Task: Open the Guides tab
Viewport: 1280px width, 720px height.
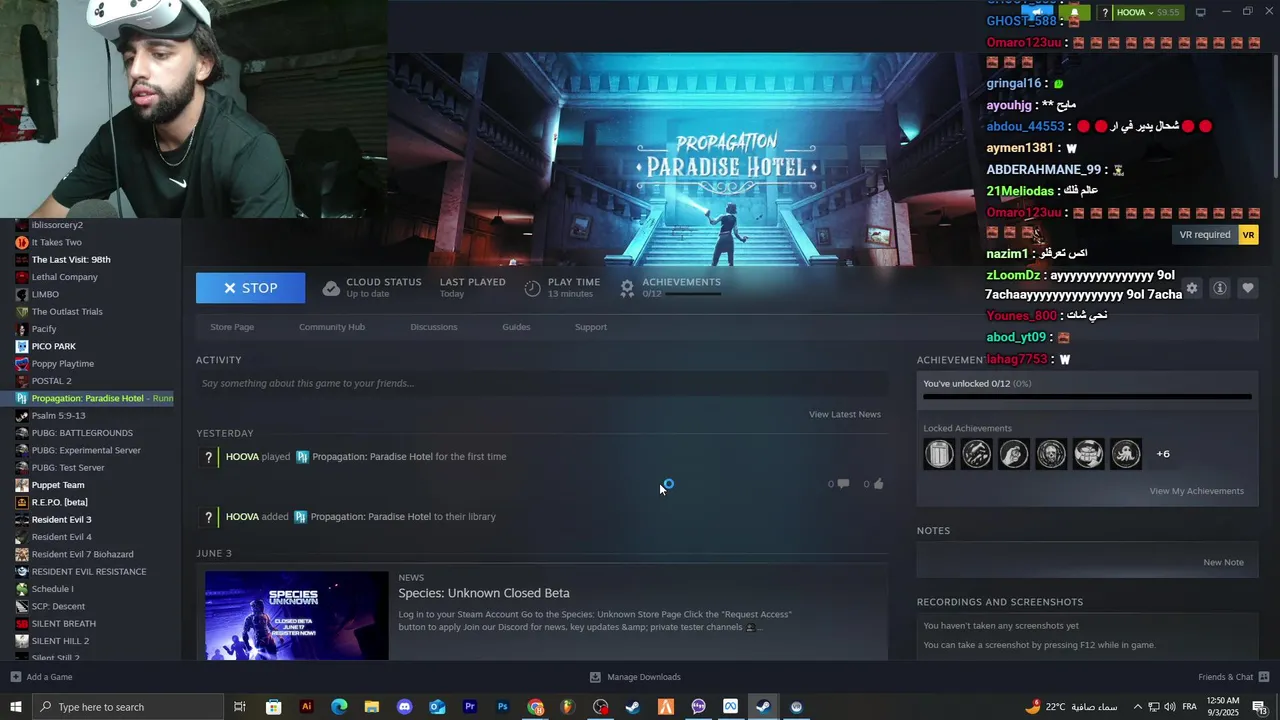Action: (516, 327)
